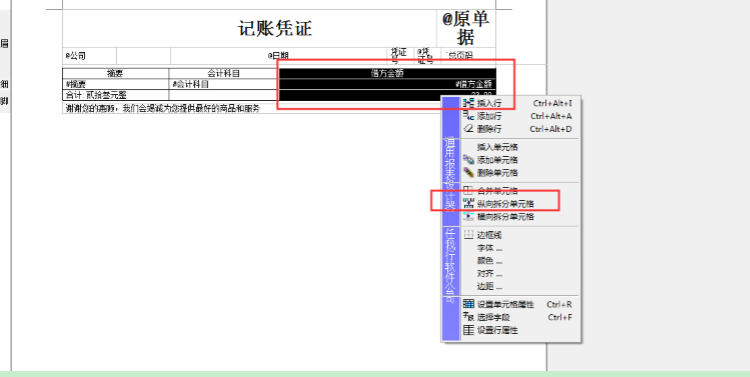
Task: Select the @原单据 cell
Action: coord(466,28)
